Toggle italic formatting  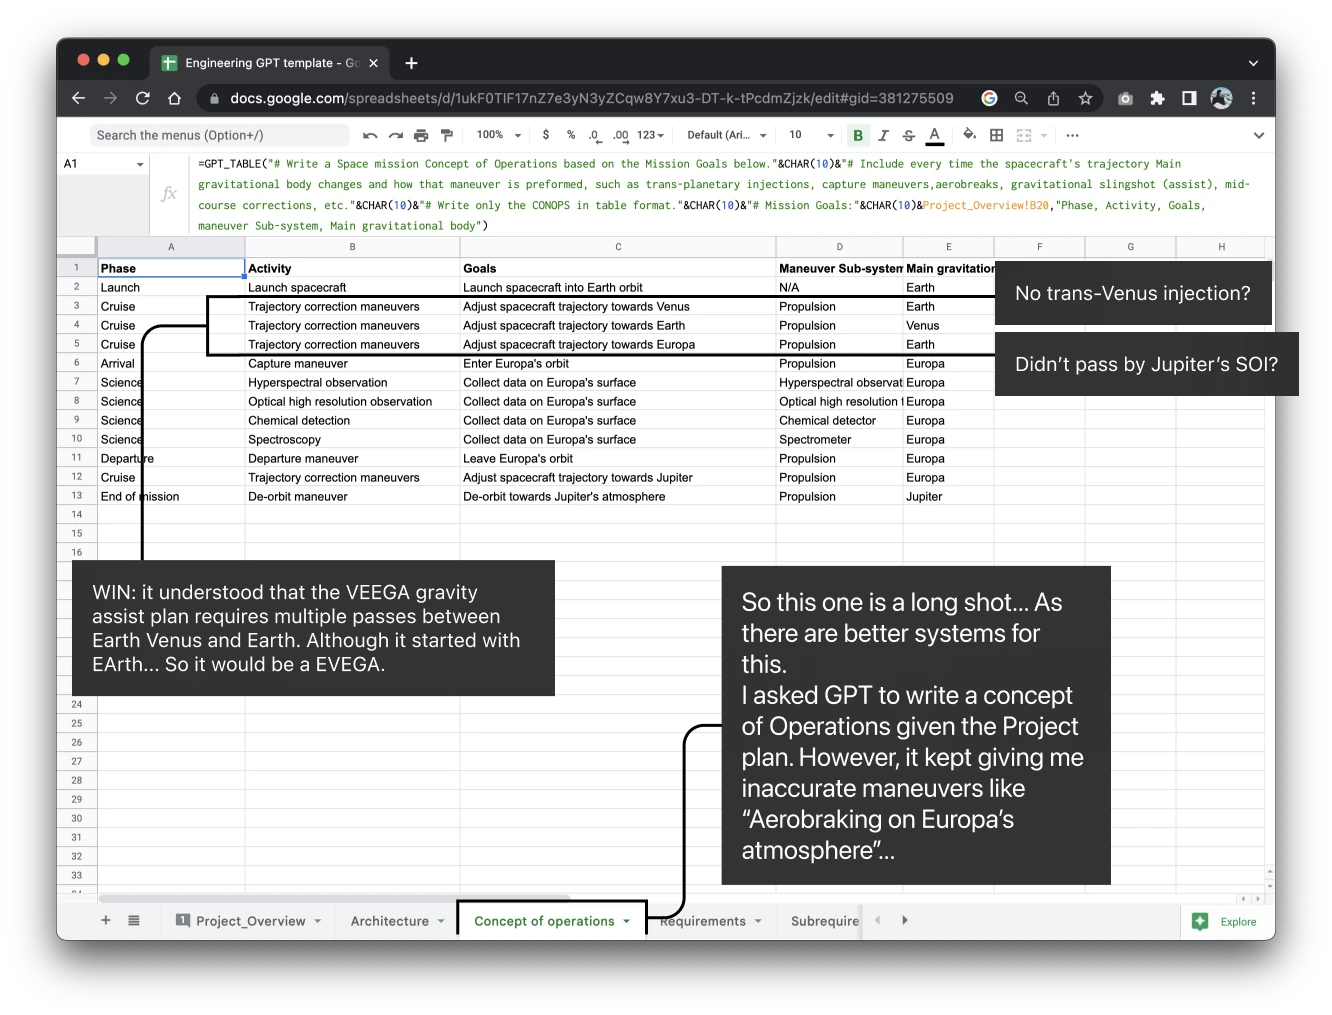click(883, 135)
